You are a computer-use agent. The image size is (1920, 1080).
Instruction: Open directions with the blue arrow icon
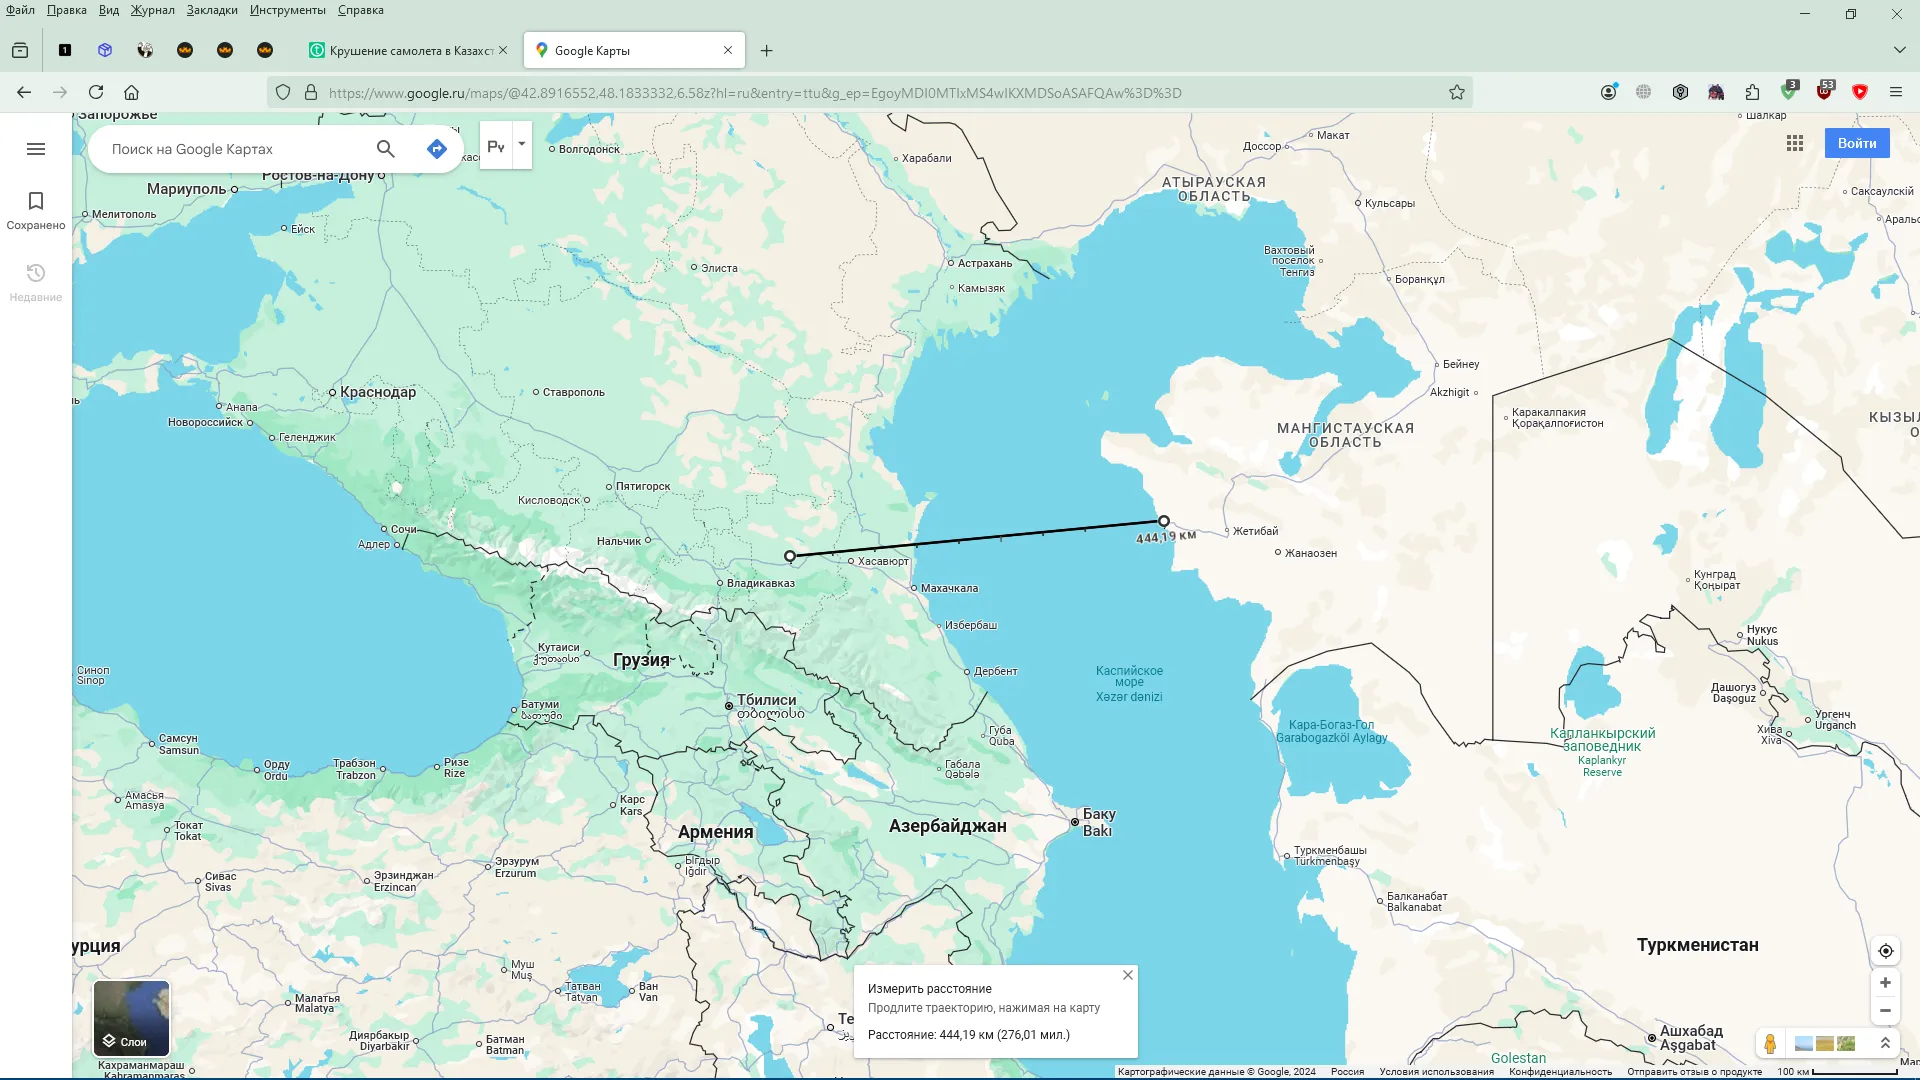point(437,149)
